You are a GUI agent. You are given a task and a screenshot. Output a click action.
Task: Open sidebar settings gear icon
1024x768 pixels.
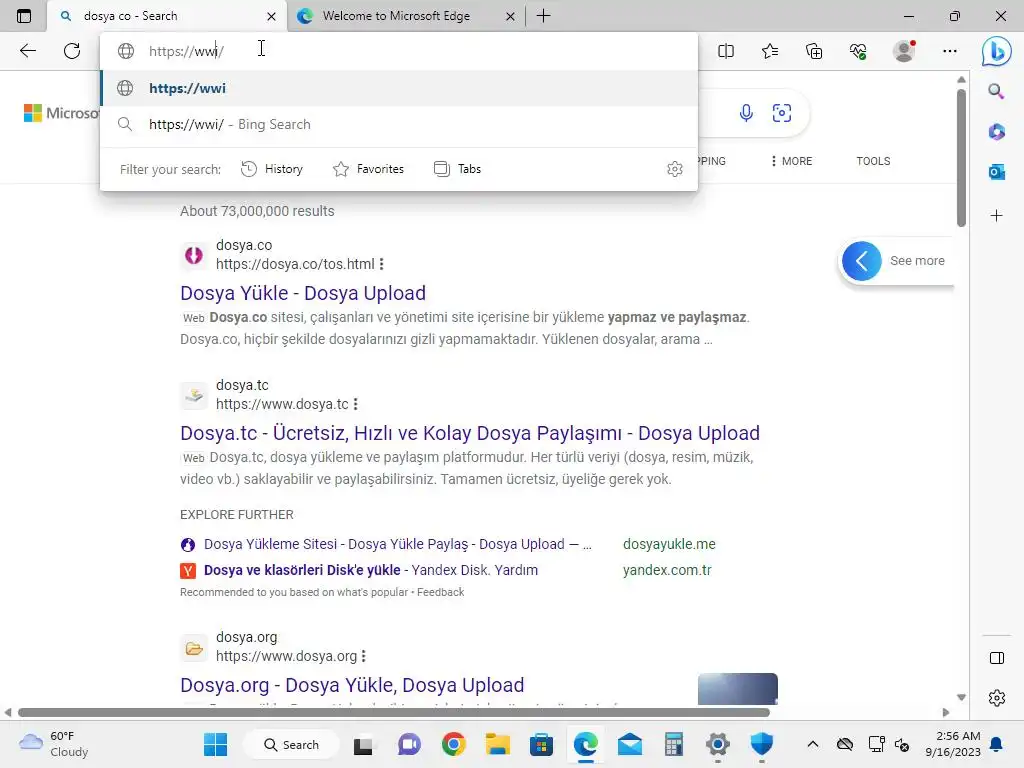click(x=997, y=698)
